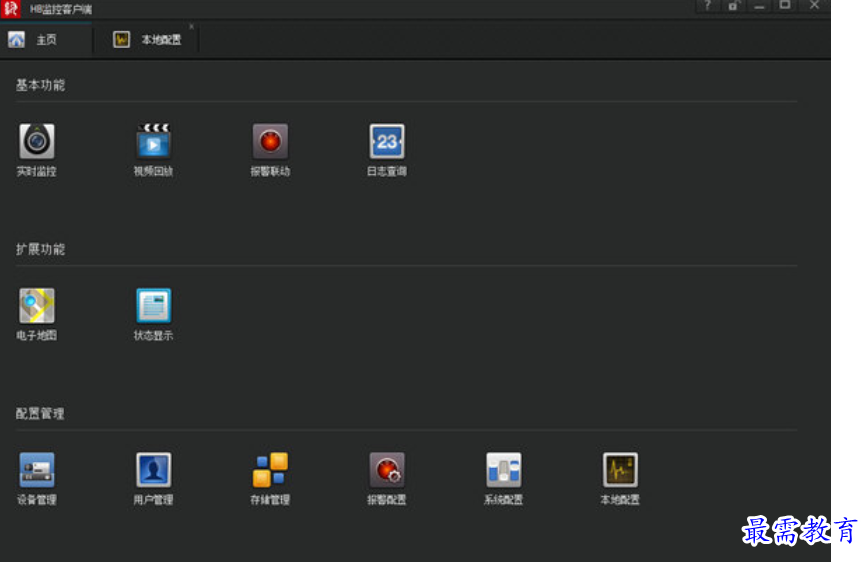This screenshot has height=562, width=866.
Task: Open 报警联动 alarm linkage
Action: [270, 142]
